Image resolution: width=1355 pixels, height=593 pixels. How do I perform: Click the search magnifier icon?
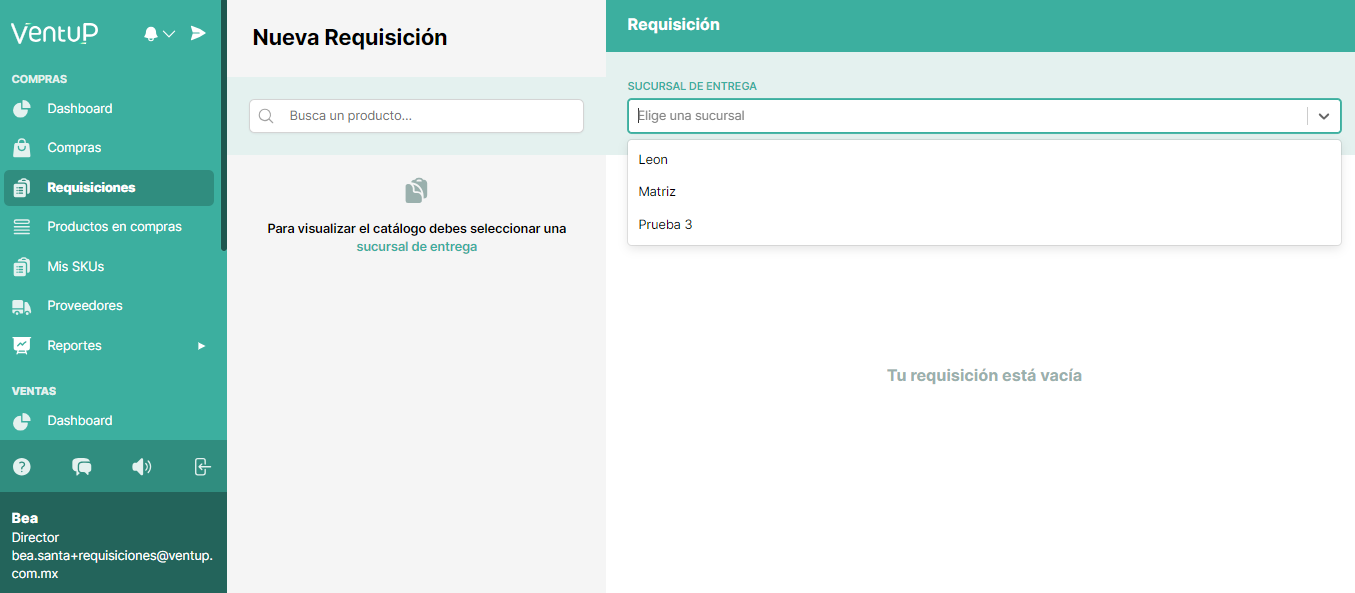coord(265,115)
